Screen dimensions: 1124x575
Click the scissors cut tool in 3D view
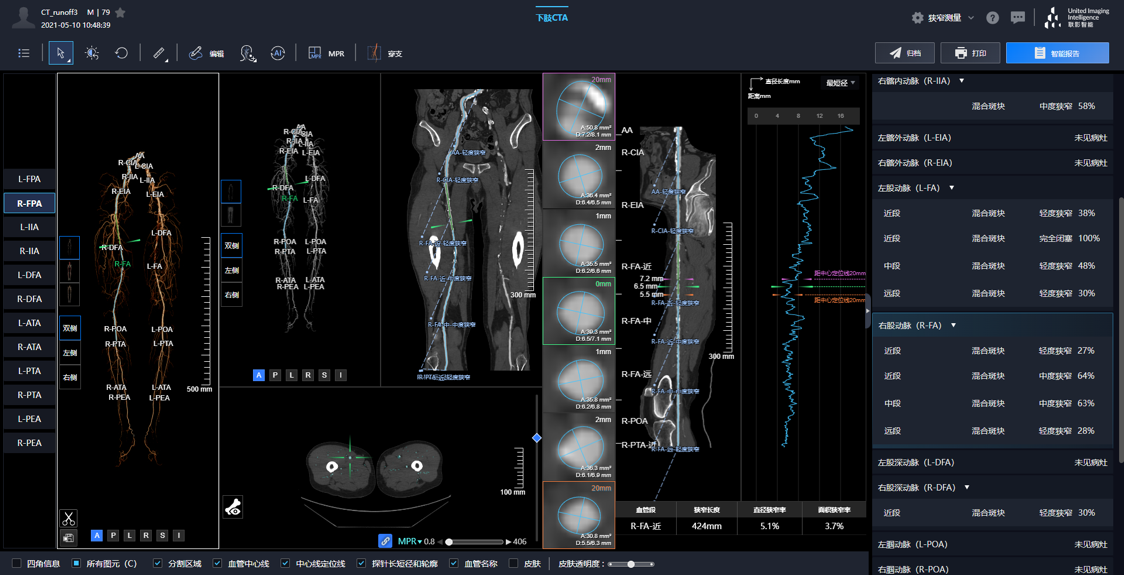click(69, 518)
